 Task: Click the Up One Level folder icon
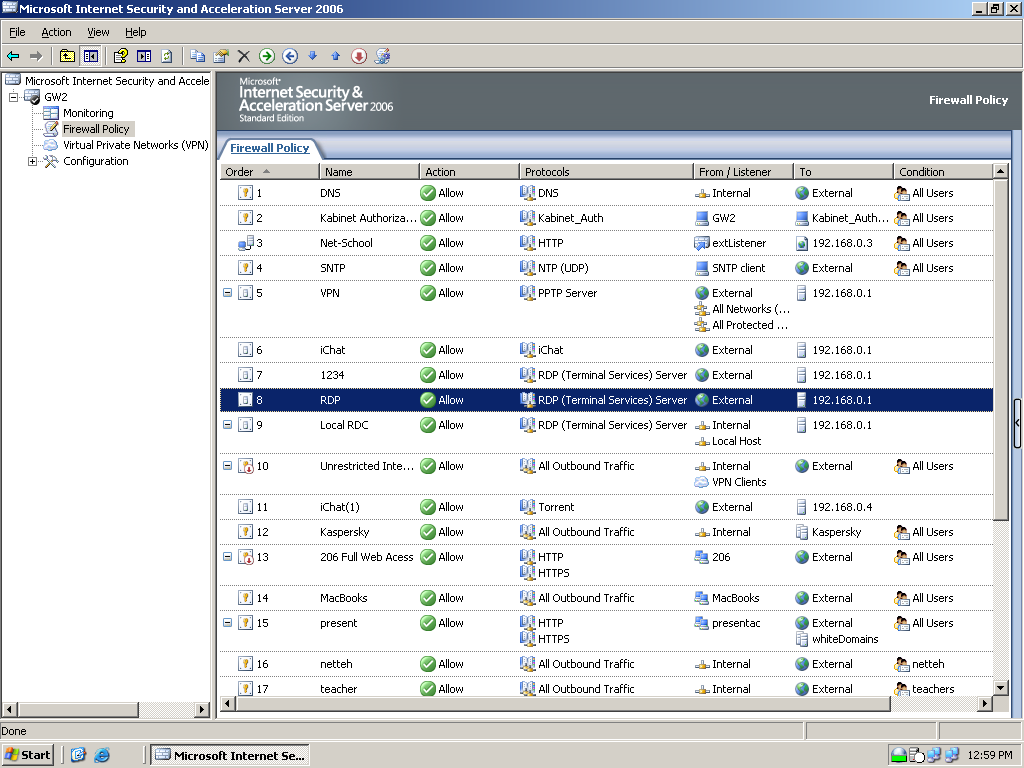pyautogui.click(x=67, y=56)
